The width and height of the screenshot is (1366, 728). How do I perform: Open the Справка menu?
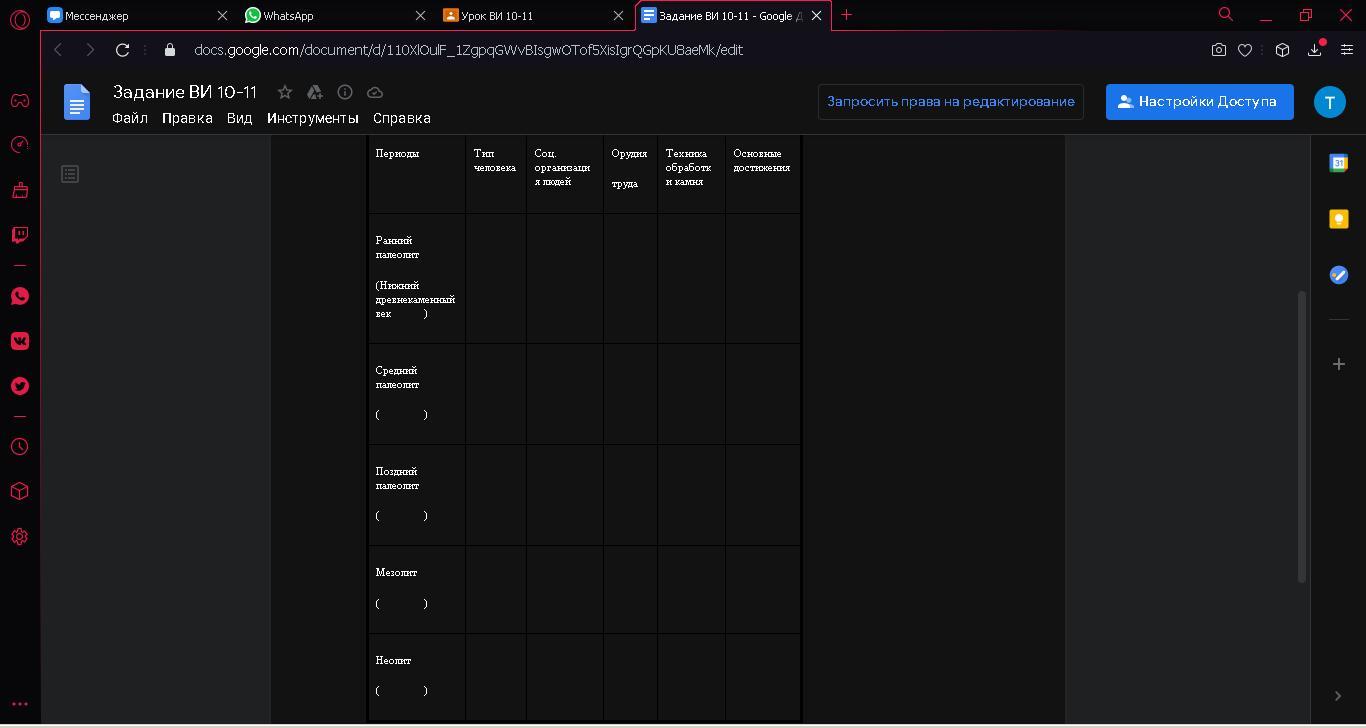point(401,118)
